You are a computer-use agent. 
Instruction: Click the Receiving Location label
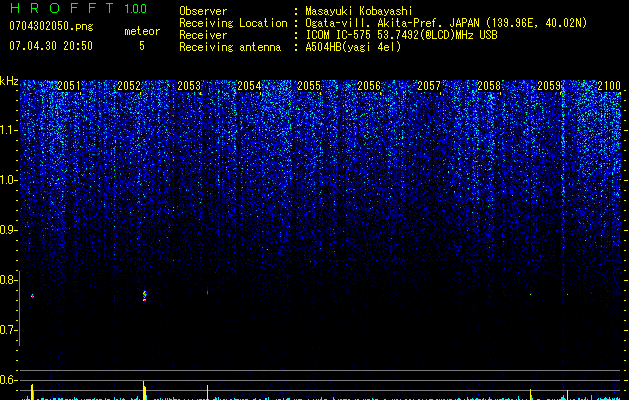click(233, 23)
